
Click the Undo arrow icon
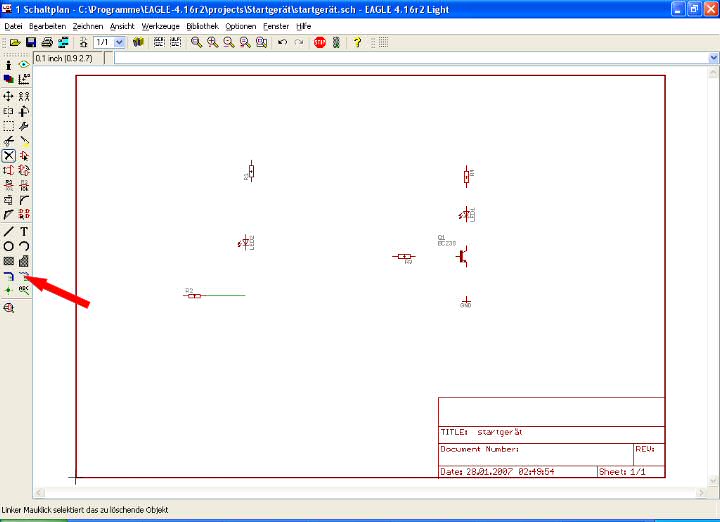click(x=282, y=43)
